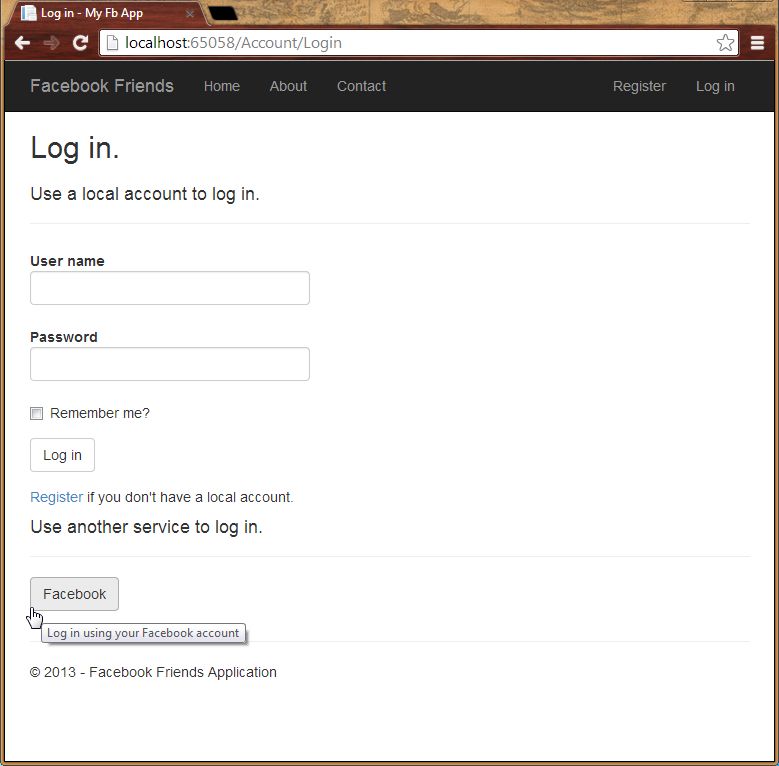779x766 pixels.
Task: Tick the Remember me checkbox
Action: [36, 413]
